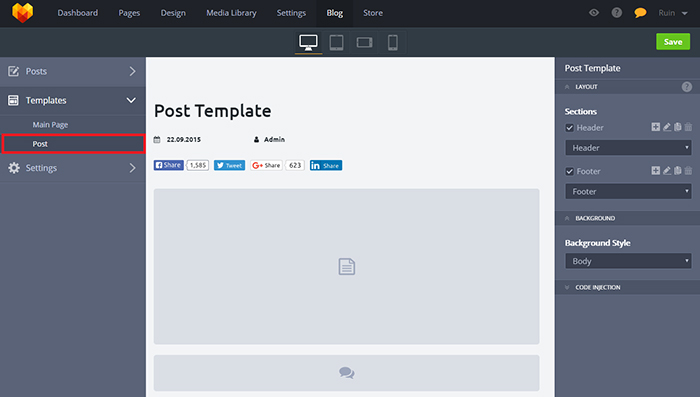Select the post content placeholder block

click(346, 267)
